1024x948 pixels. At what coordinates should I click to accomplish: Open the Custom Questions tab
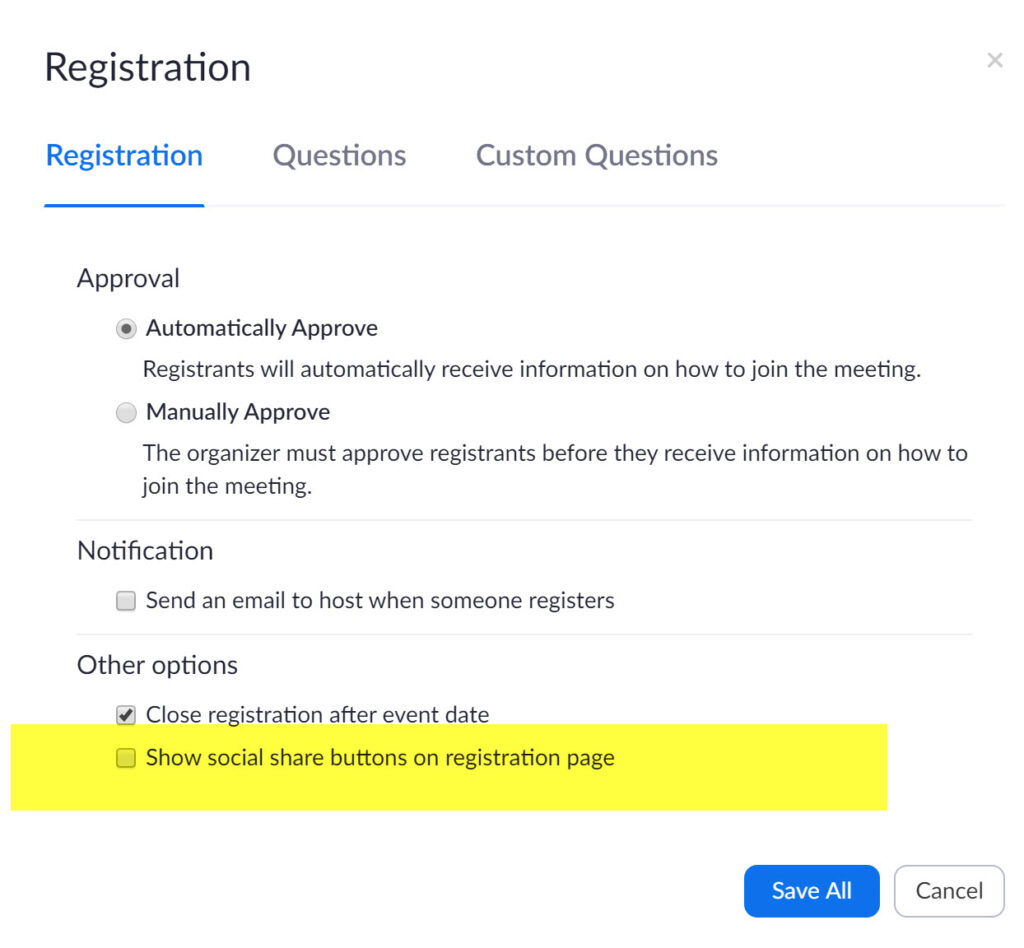596,155
